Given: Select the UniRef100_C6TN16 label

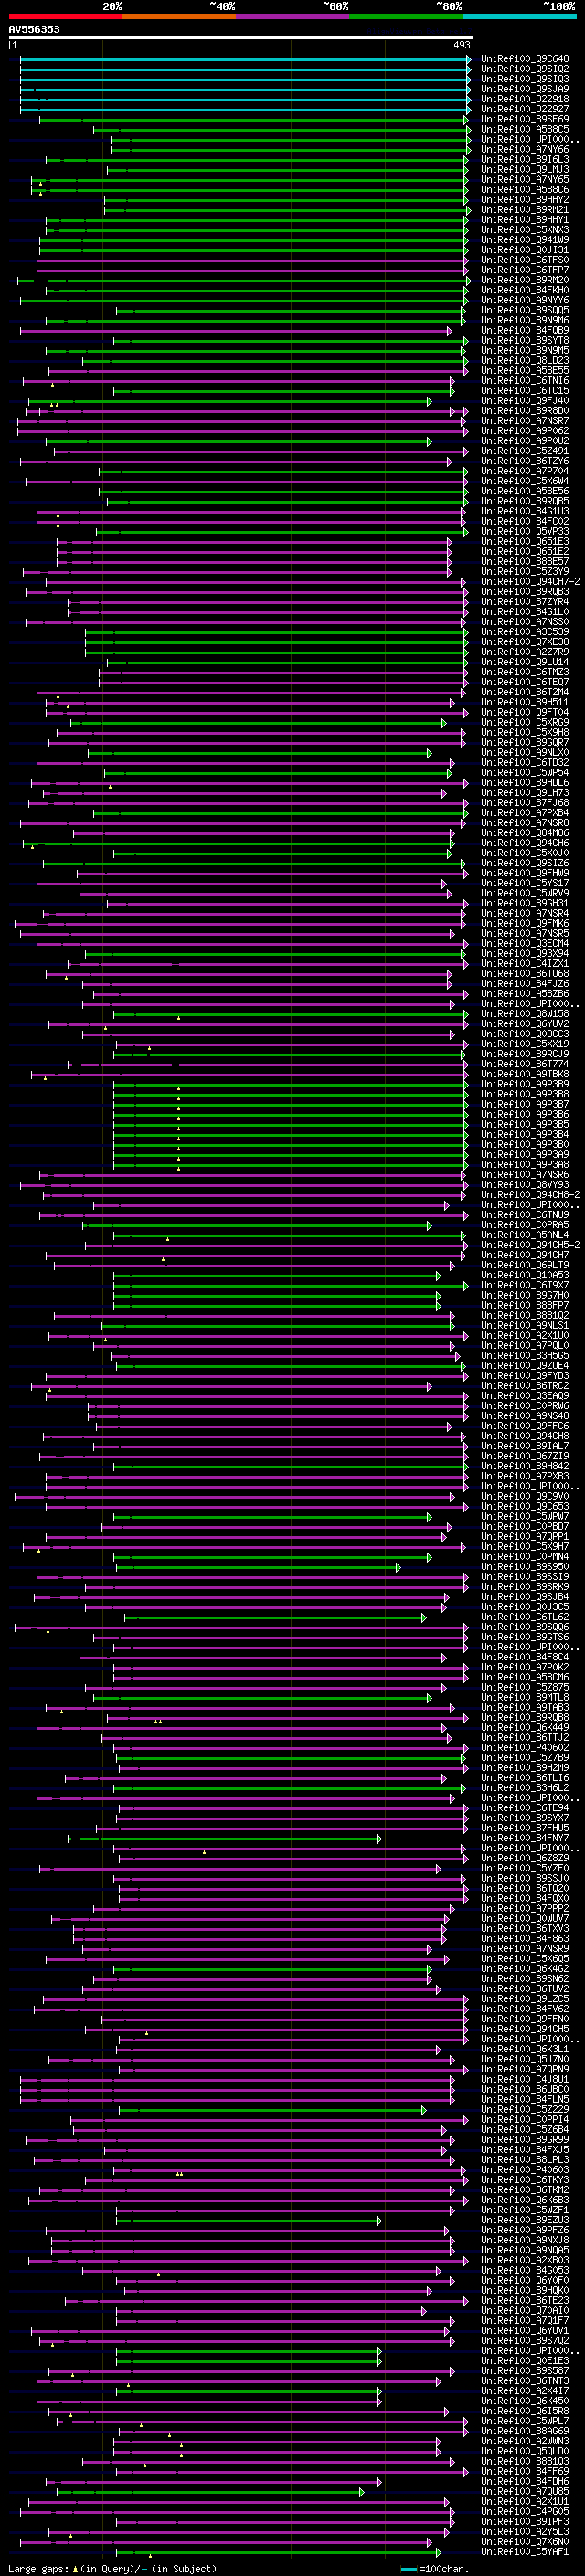Looking at the screenshot, I should [525, 380].
